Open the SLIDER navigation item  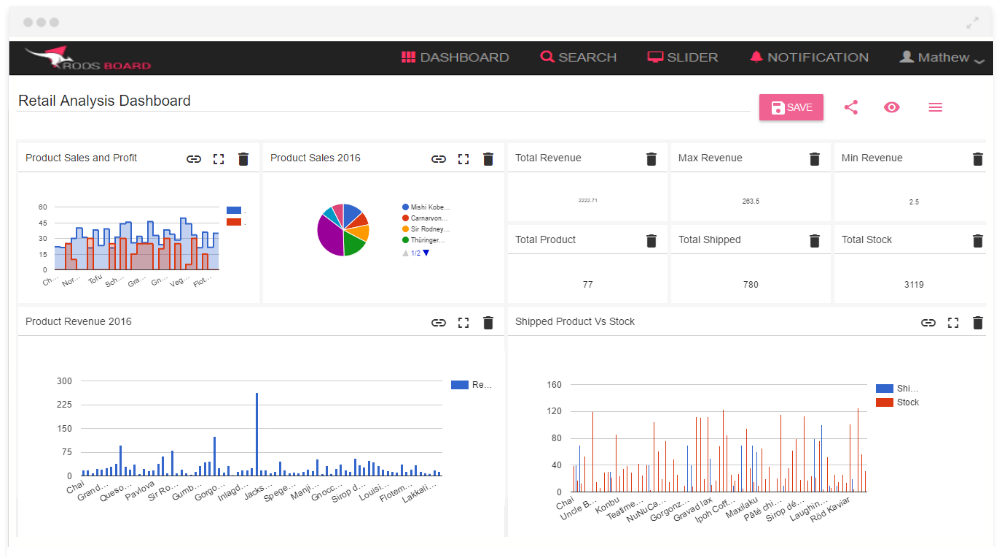click(x=683, y=57)
